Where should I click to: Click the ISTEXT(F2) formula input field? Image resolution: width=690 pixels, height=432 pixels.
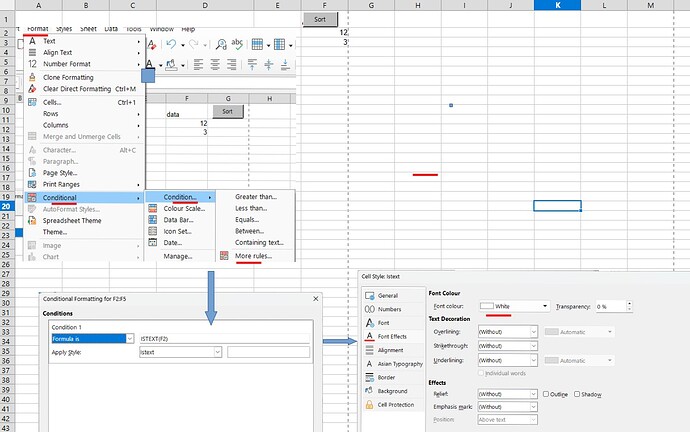(x=224, y=338)
